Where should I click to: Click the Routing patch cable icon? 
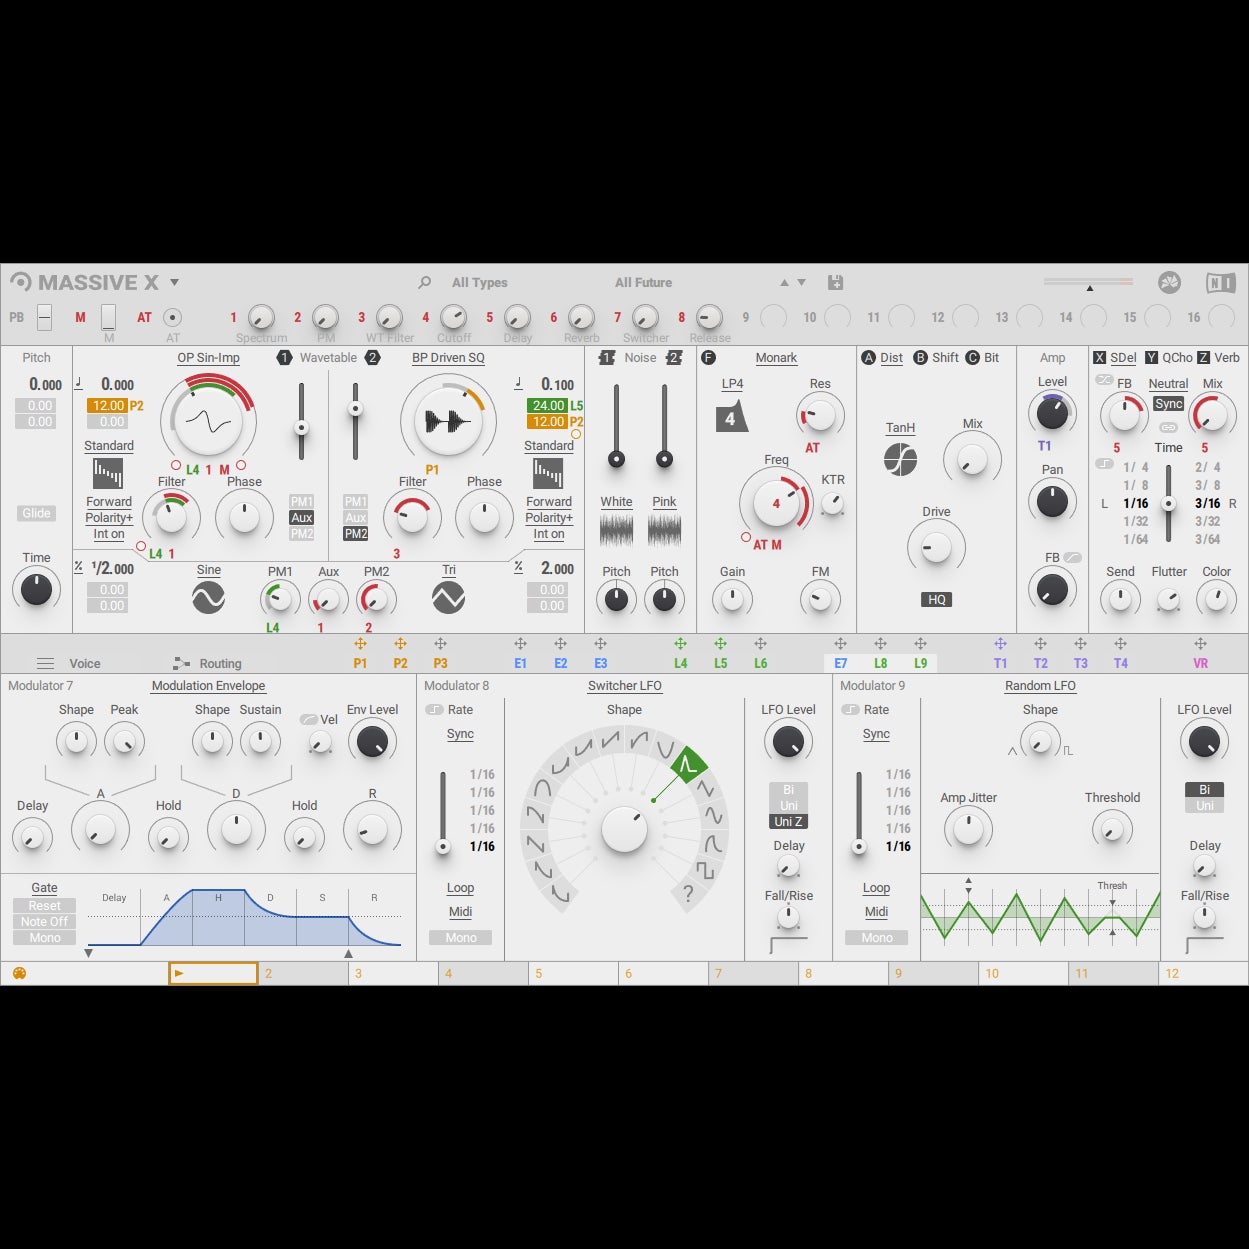[181, 663]
